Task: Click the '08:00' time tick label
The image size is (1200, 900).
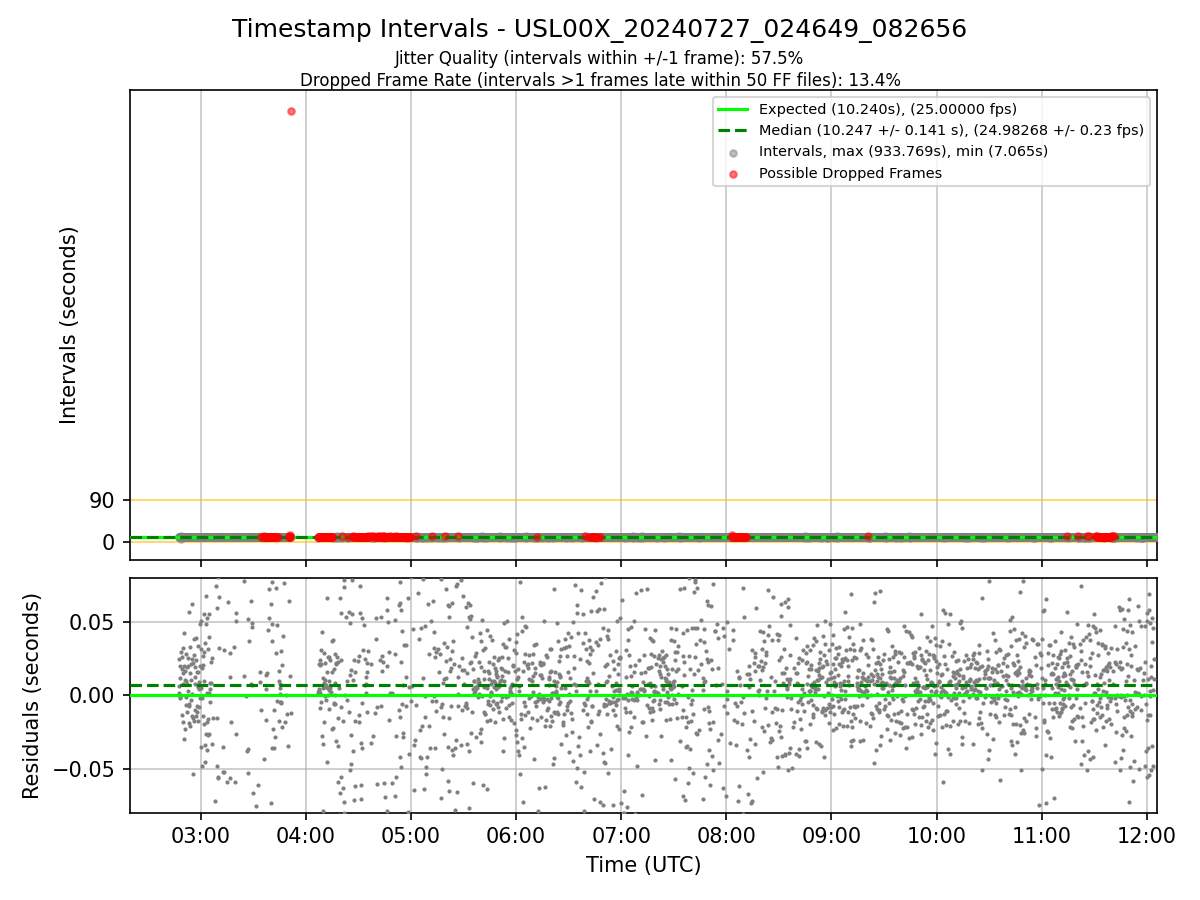Action: pyautogui.click(x=726, y=834)
